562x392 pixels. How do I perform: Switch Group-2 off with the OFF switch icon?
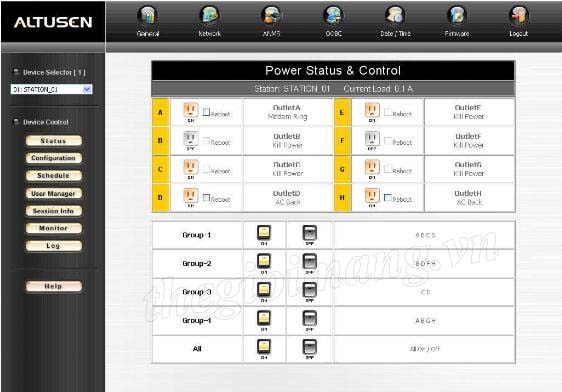pos(310,262)
